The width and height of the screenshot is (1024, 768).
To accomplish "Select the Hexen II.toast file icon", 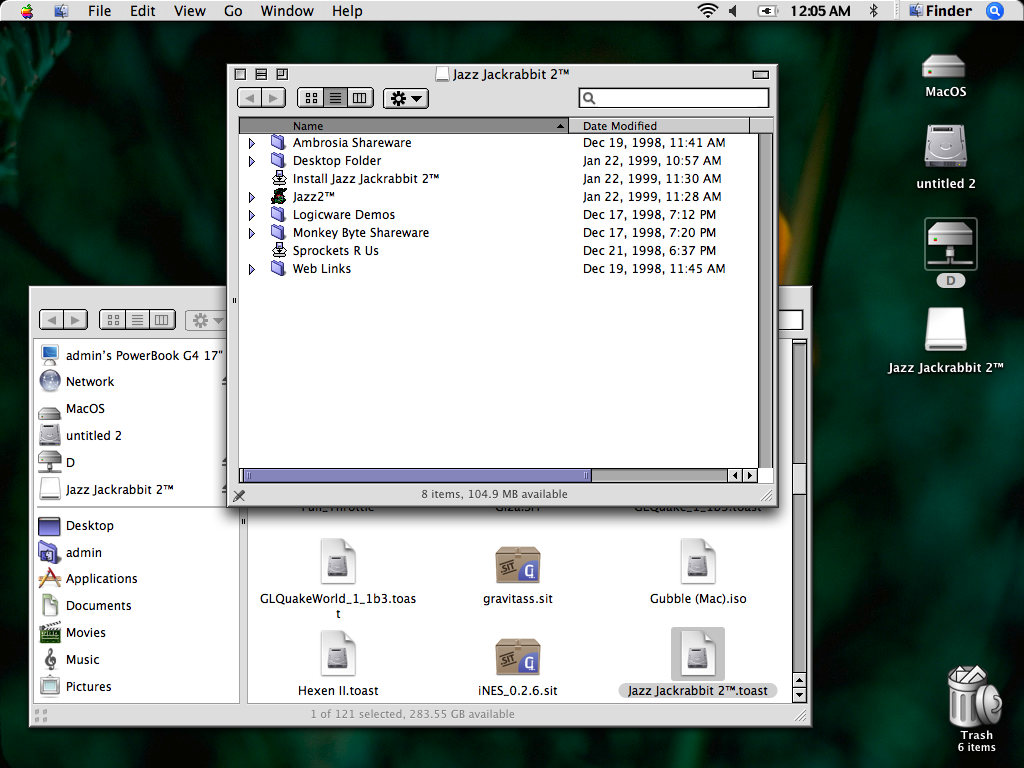I will pos(338,653).
